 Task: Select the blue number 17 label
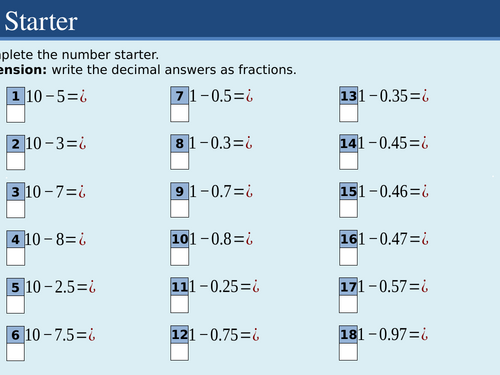point(349,287)
